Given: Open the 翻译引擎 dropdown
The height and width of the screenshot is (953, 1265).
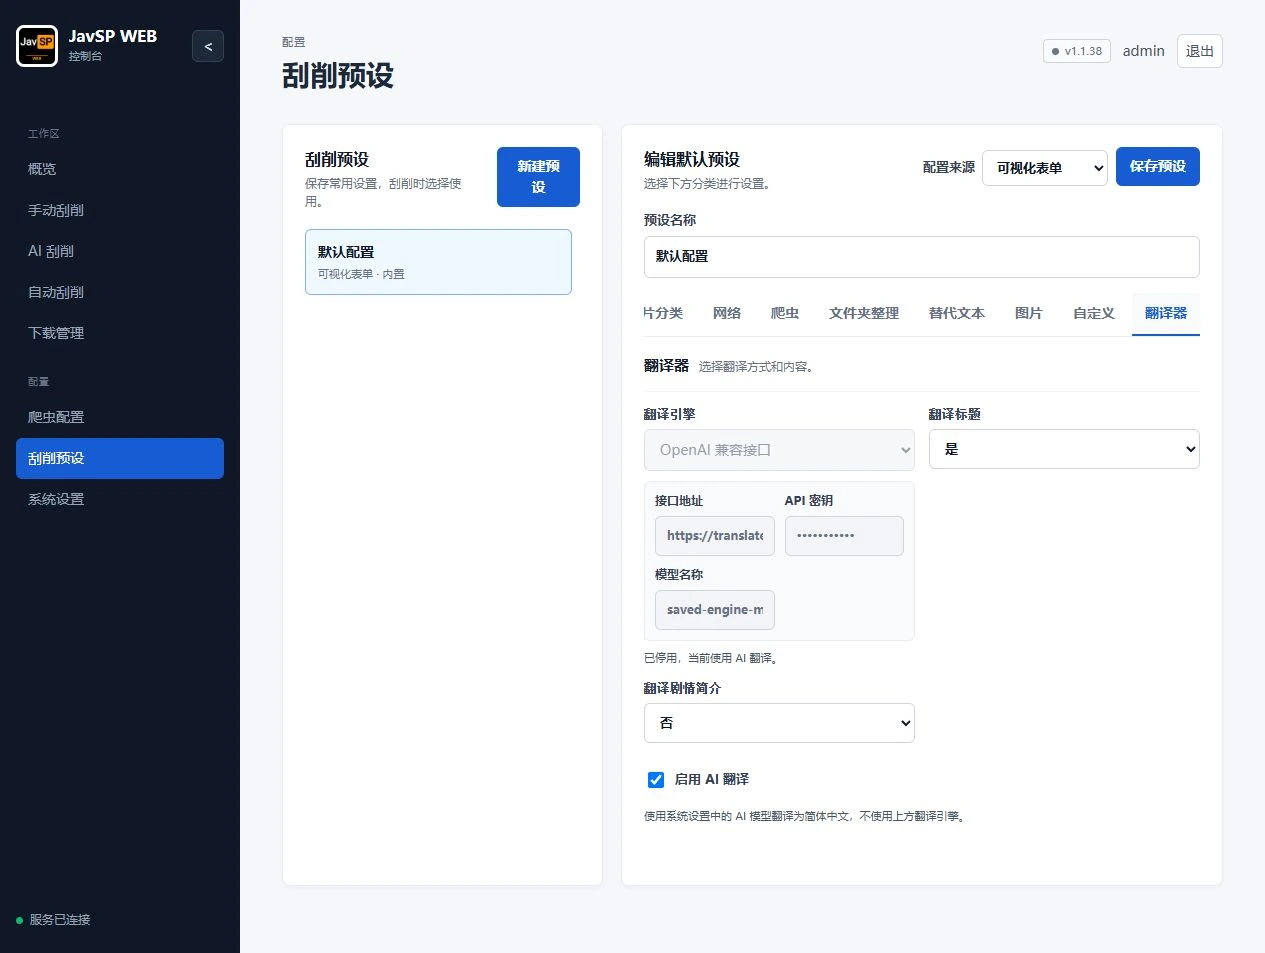Looking at the screenshot, I should (779, 450).
